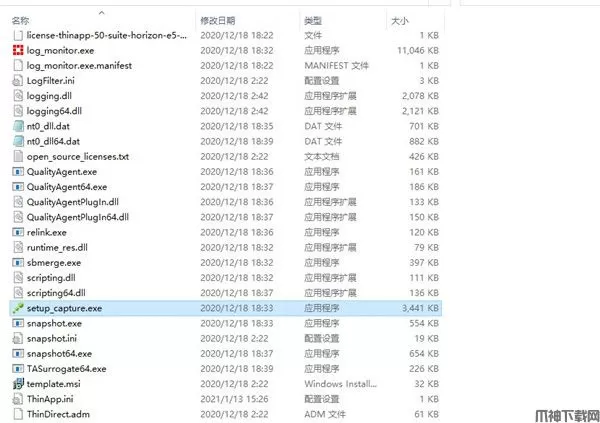
Task: Click the setup_capture.exe green icon
Action: pyautogui.click(x=18, y=308)
